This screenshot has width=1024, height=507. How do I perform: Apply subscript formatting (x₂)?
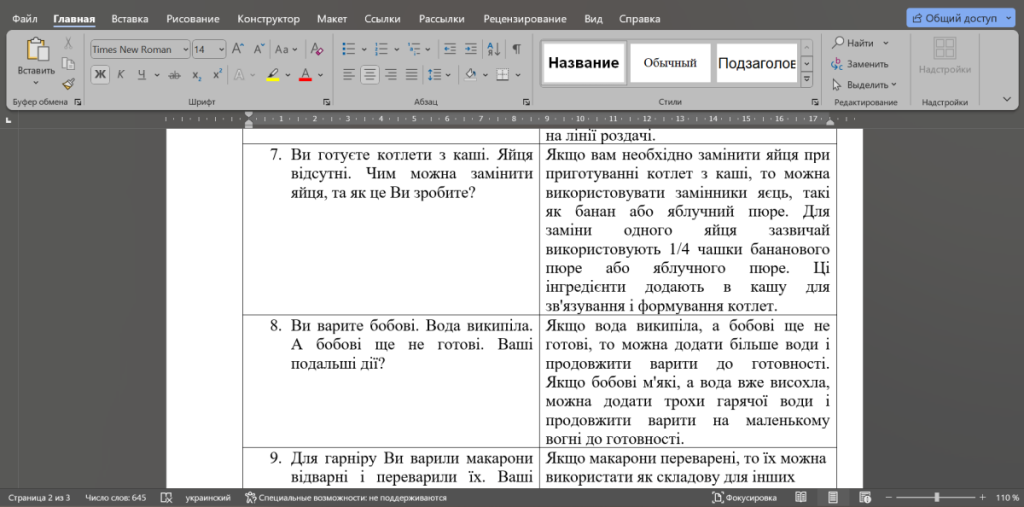pyautogui.click(x=197, y=75)
